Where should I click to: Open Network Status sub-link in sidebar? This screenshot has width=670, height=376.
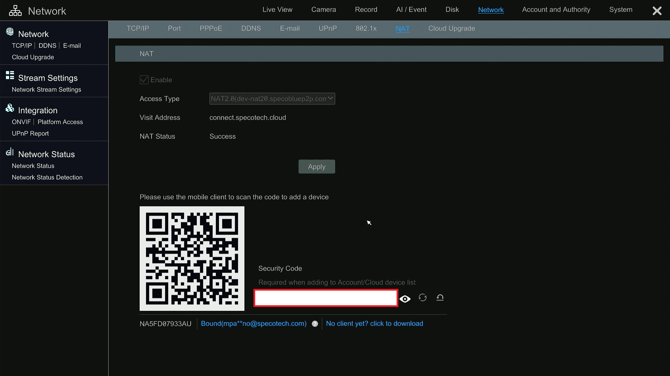pyautogui.click(x=33, y=166)
